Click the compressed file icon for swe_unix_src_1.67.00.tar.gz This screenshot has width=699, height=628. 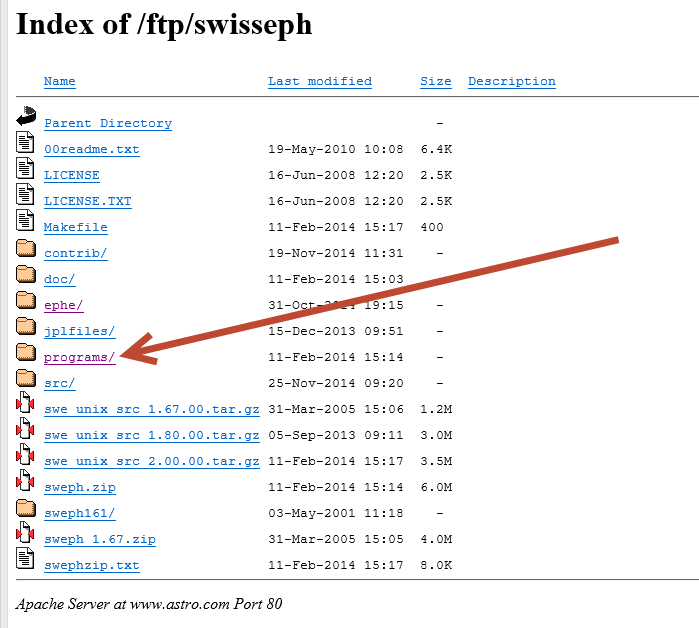[26, 404]
